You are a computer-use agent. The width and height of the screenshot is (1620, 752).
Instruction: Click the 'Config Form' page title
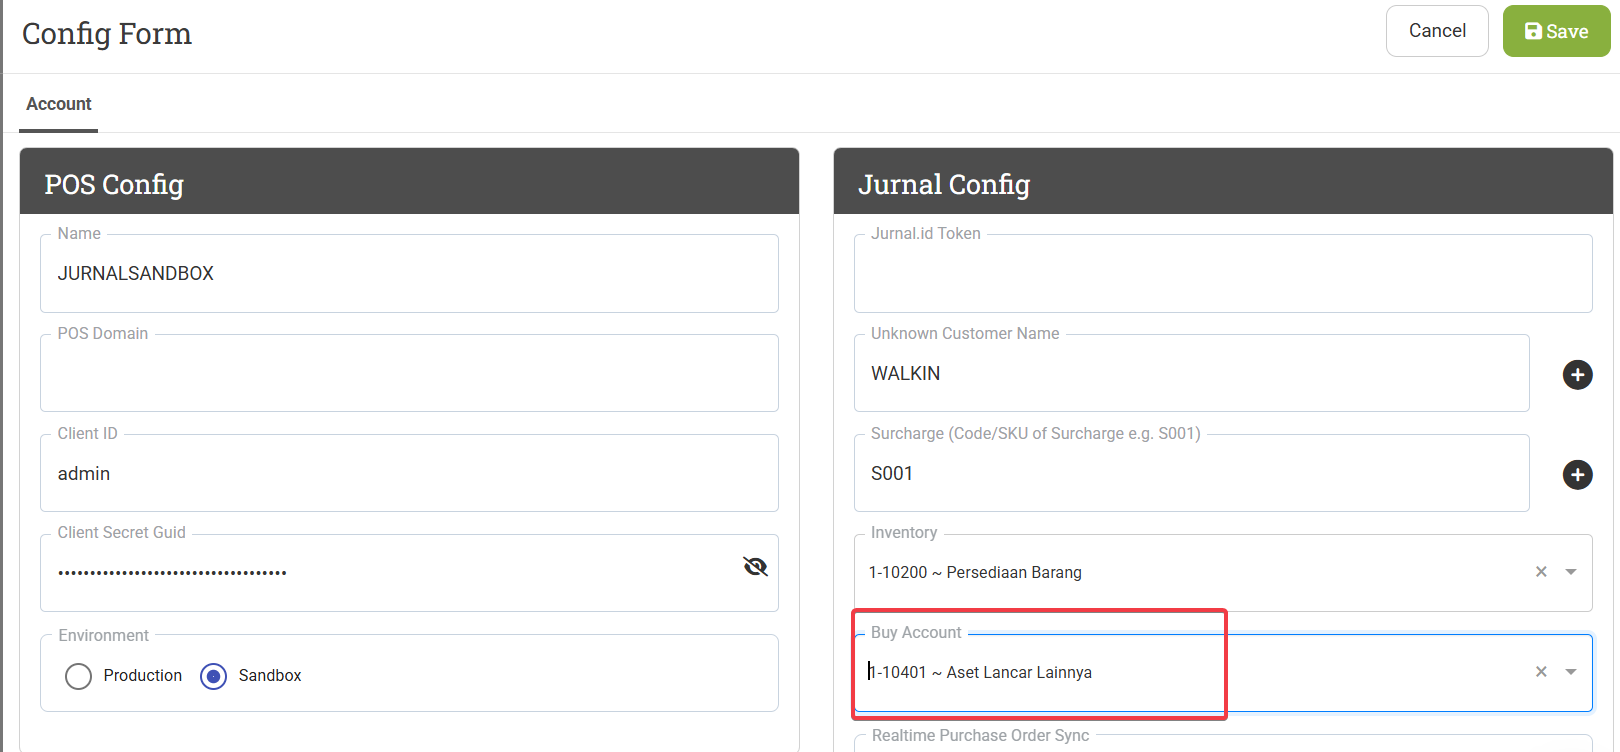[107, 34]
